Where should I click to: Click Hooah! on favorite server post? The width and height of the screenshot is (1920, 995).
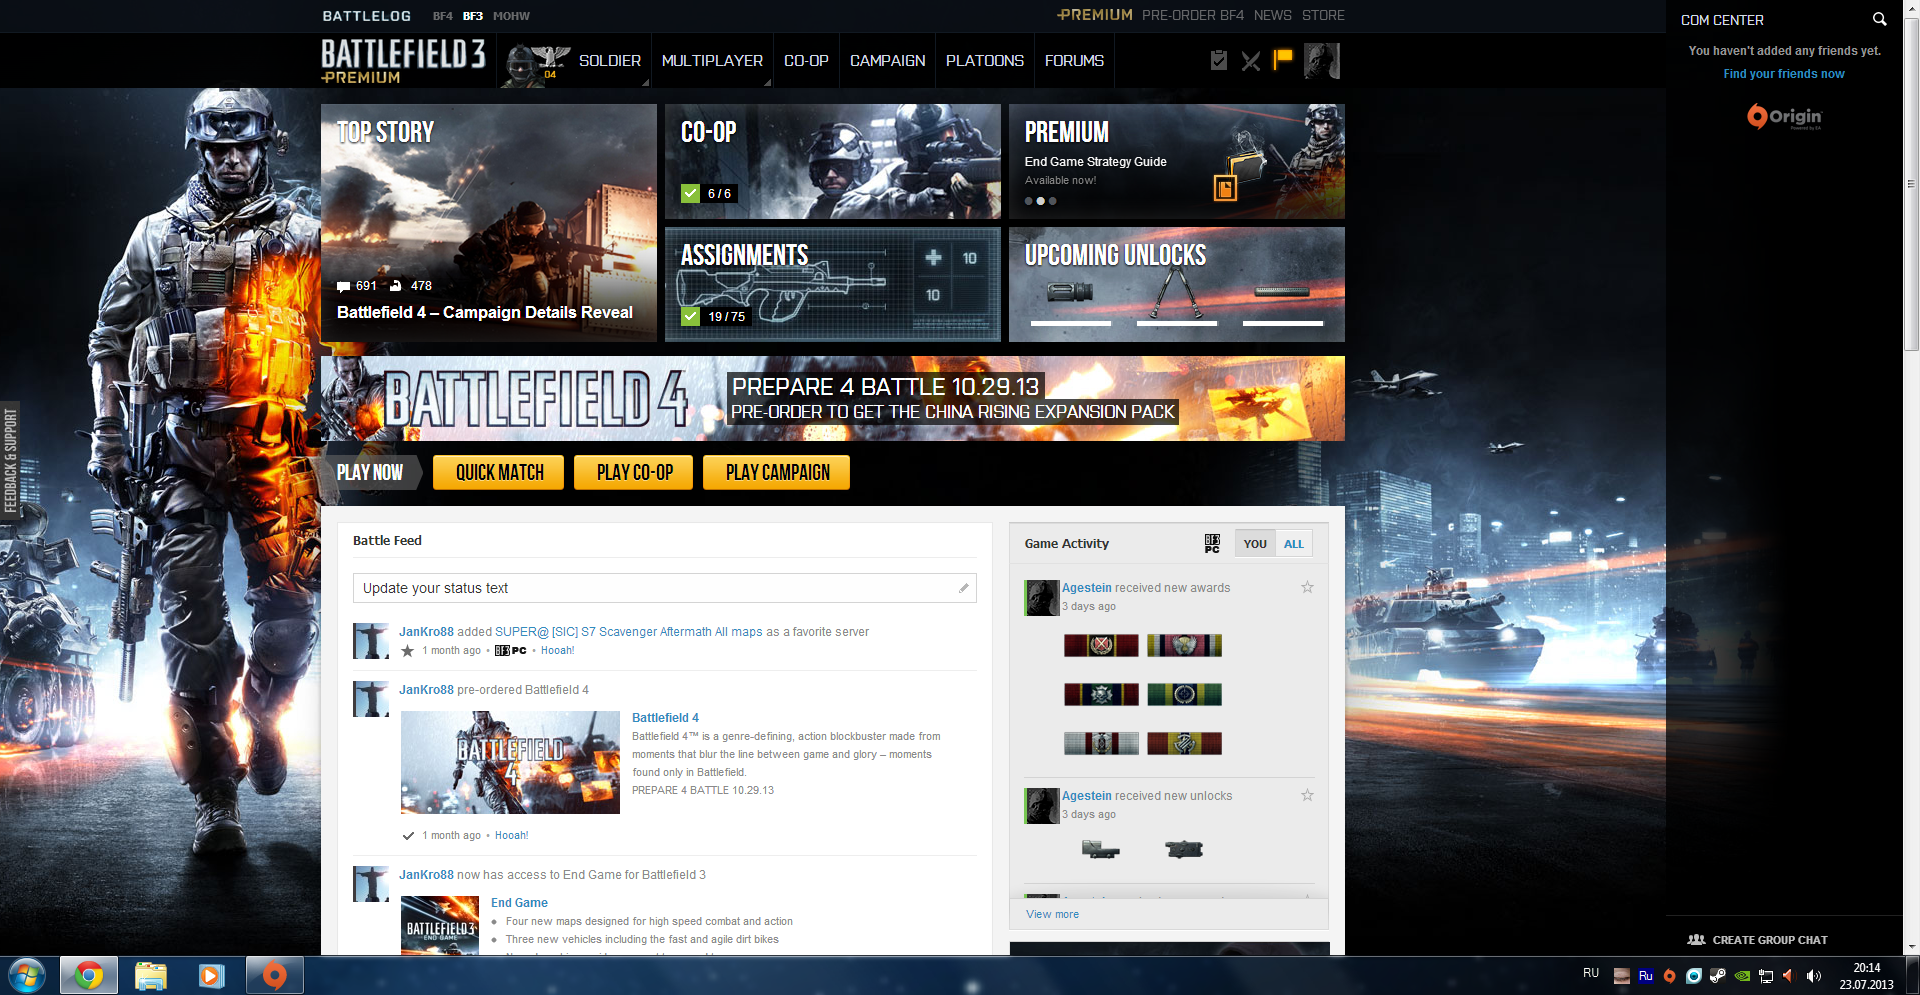(x=558, y=651)
